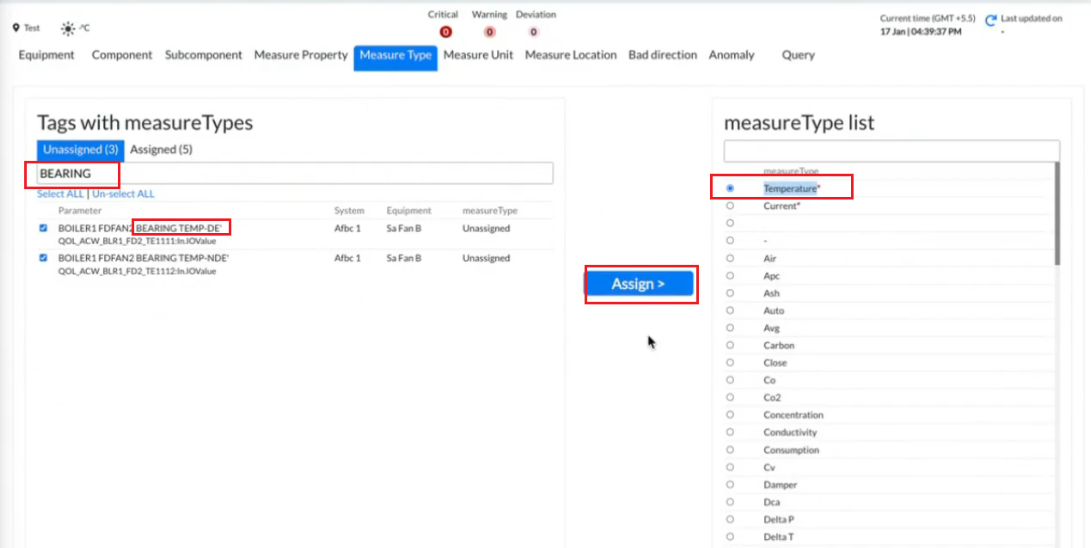Open the Equipment tab

pyautogui.click(x=46, y=55)
